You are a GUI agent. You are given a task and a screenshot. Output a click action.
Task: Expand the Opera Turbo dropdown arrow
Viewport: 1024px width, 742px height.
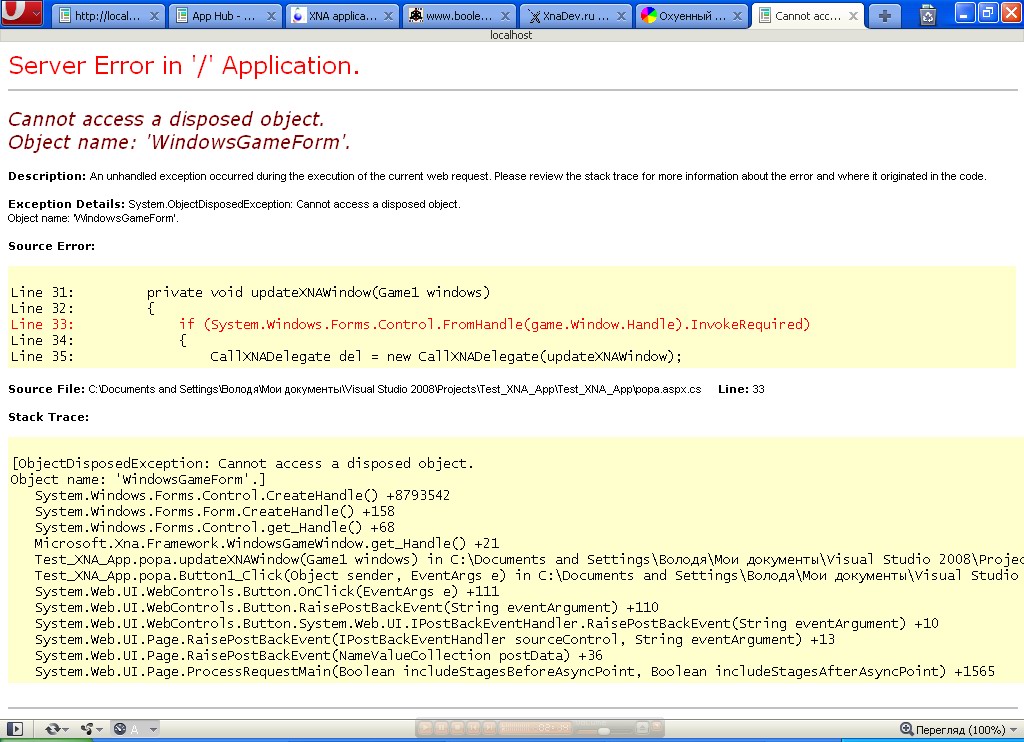[153, 729]
